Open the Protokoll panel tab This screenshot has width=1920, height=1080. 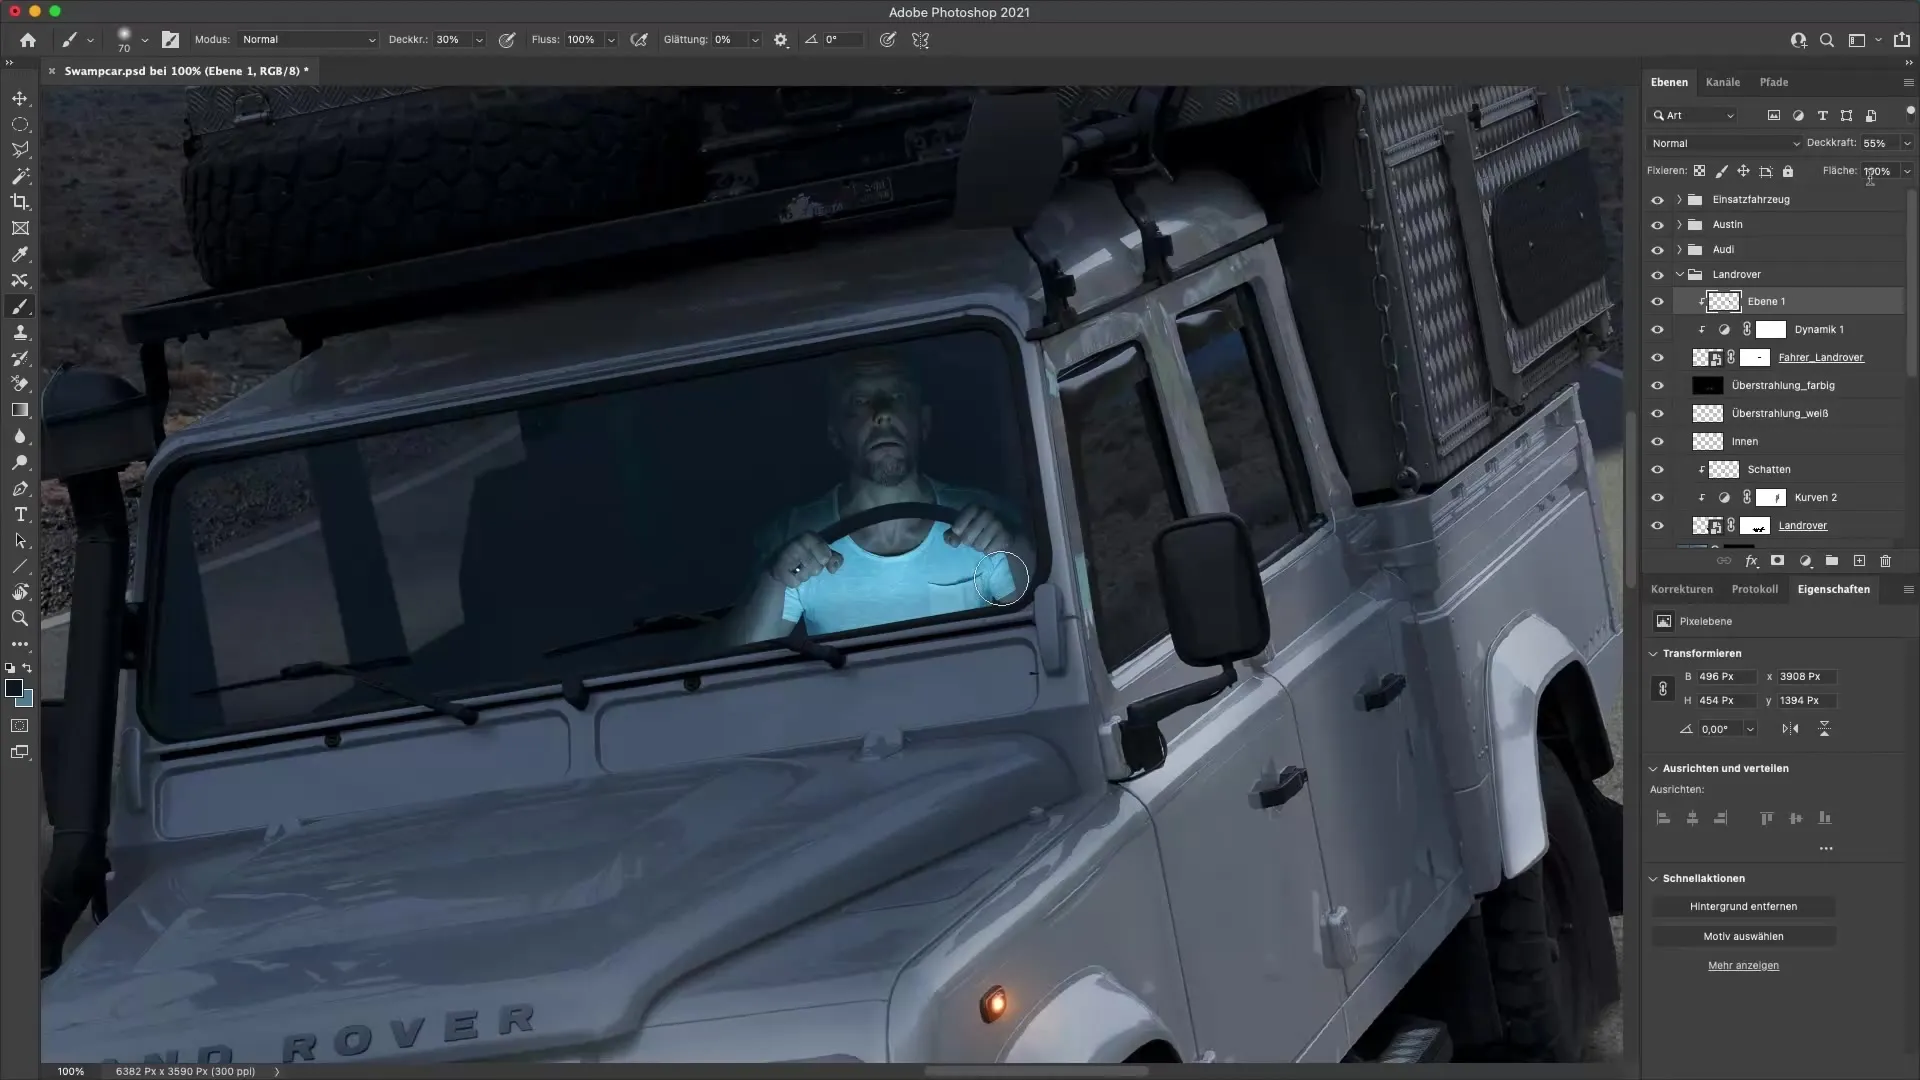[x=1754, y=589]
